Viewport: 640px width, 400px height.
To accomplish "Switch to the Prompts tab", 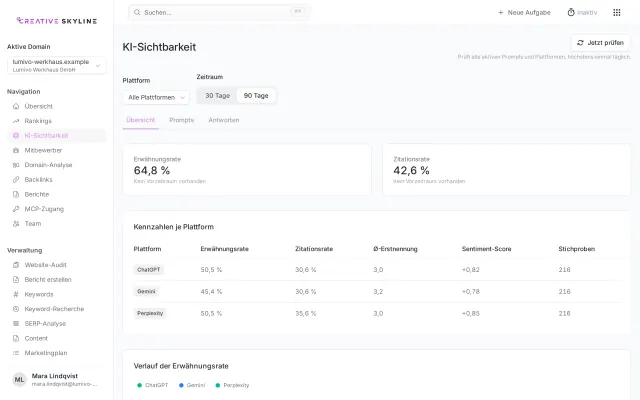I will click(x=182, y=120).
